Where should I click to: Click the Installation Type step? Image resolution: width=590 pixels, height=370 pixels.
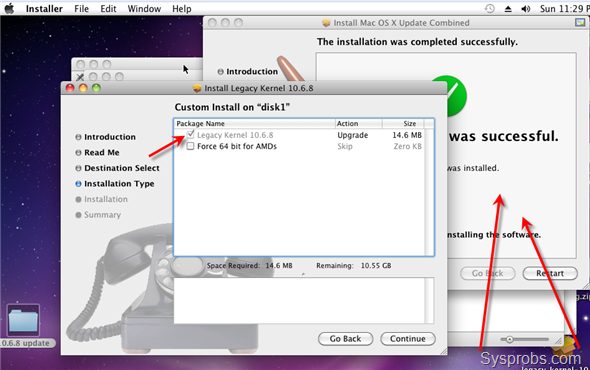119,184
